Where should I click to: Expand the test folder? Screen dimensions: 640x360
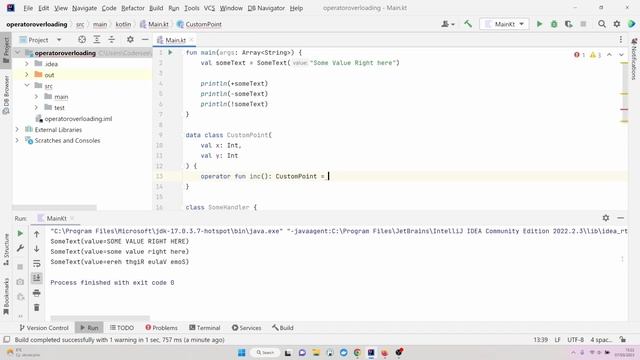pos(36,108)
